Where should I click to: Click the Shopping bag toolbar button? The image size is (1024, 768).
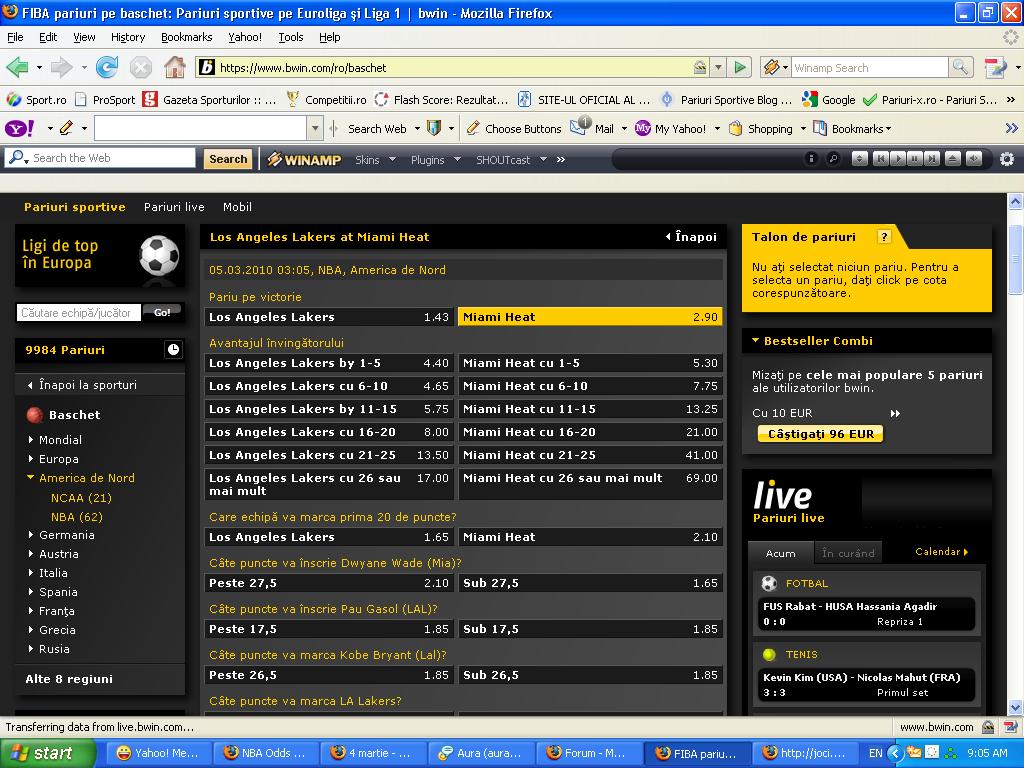coord(760,129)
